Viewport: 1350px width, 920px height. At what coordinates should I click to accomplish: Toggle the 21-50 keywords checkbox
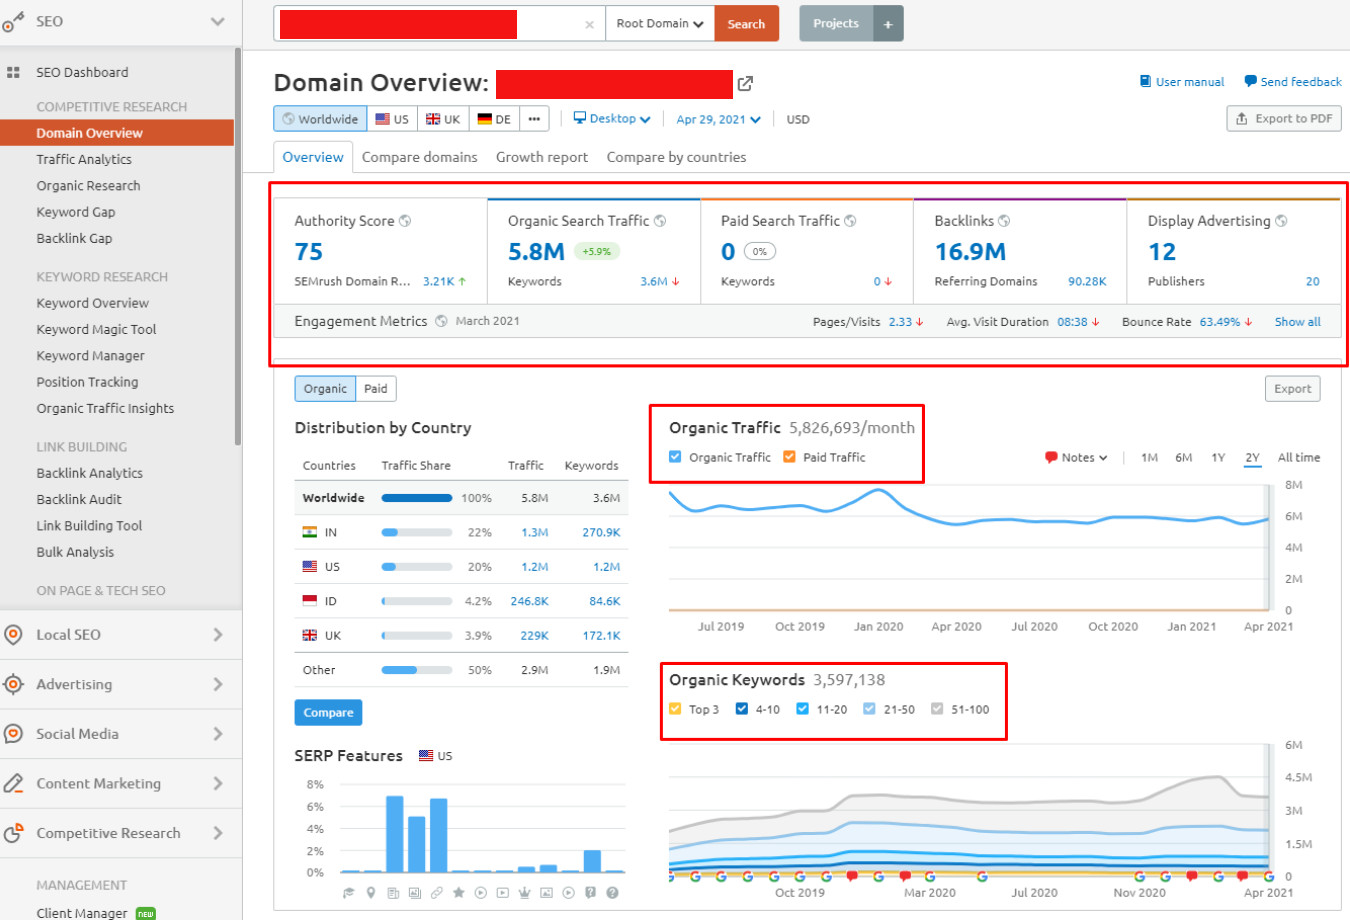tap(869, 709)
